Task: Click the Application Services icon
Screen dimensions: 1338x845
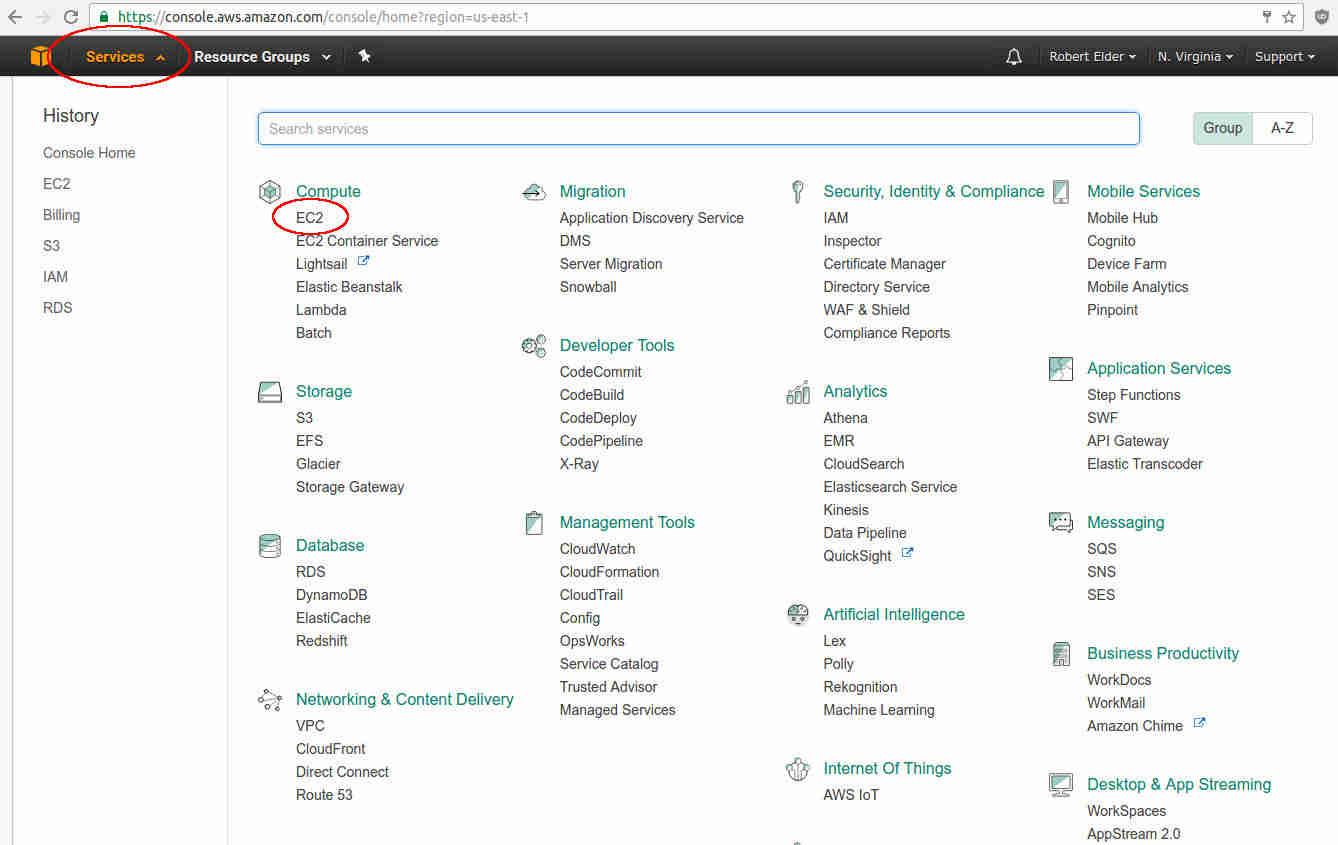Action: (x=1061, y=368)
